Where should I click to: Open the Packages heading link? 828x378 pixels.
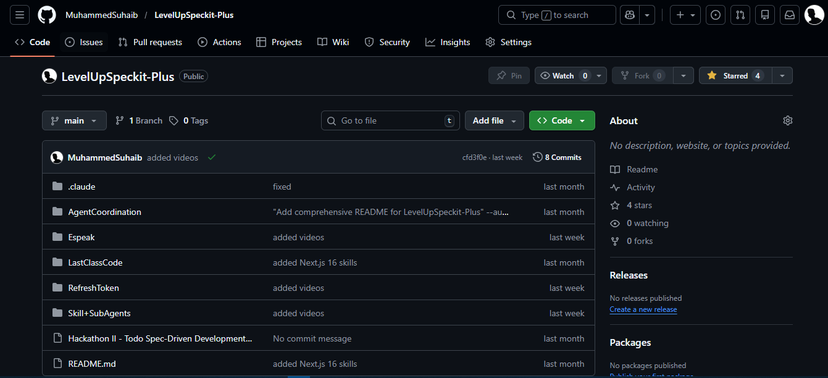tap(630, 343)
